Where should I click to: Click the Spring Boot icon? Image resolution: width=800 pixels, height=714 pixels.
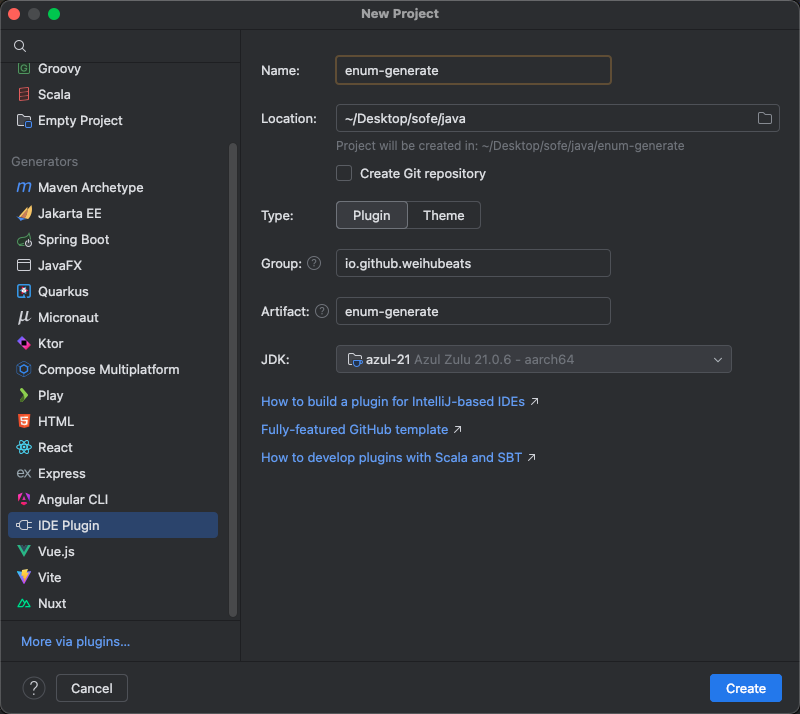tap(23, 239)
